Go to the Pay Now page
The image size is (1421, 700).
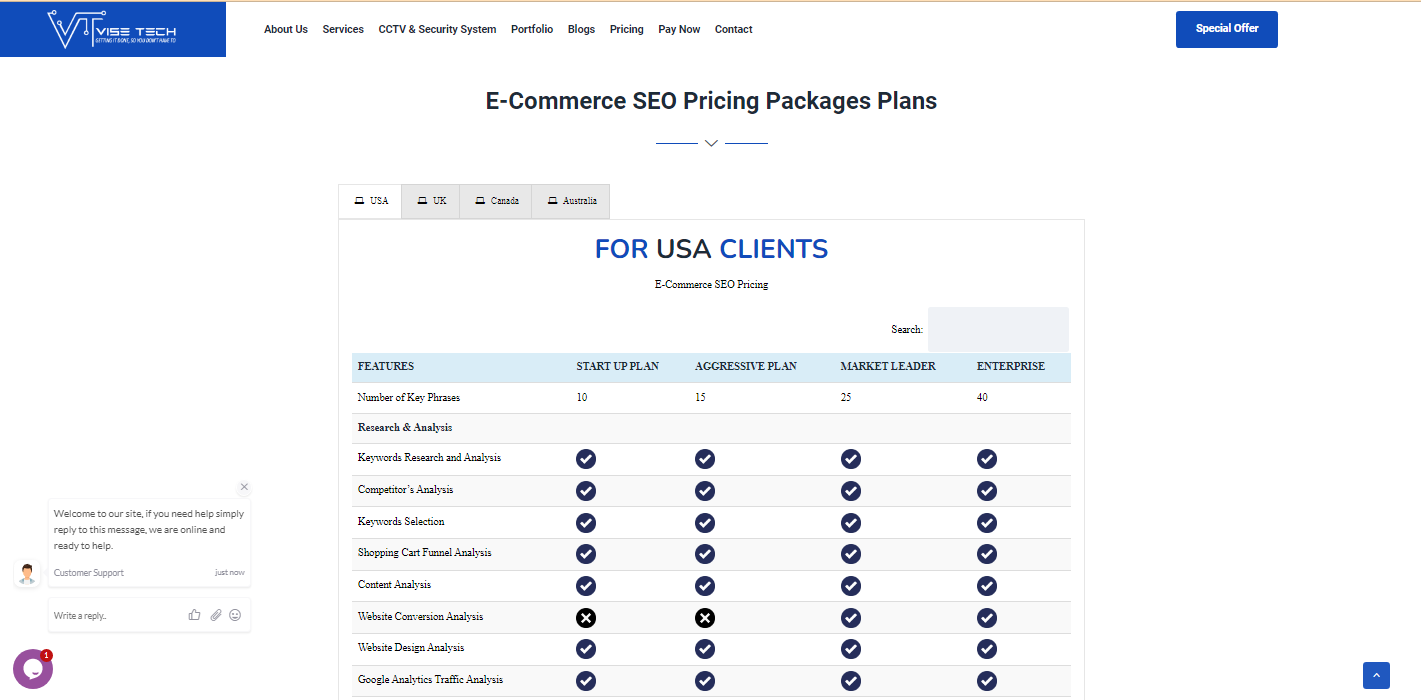click(x=679, y=29)
